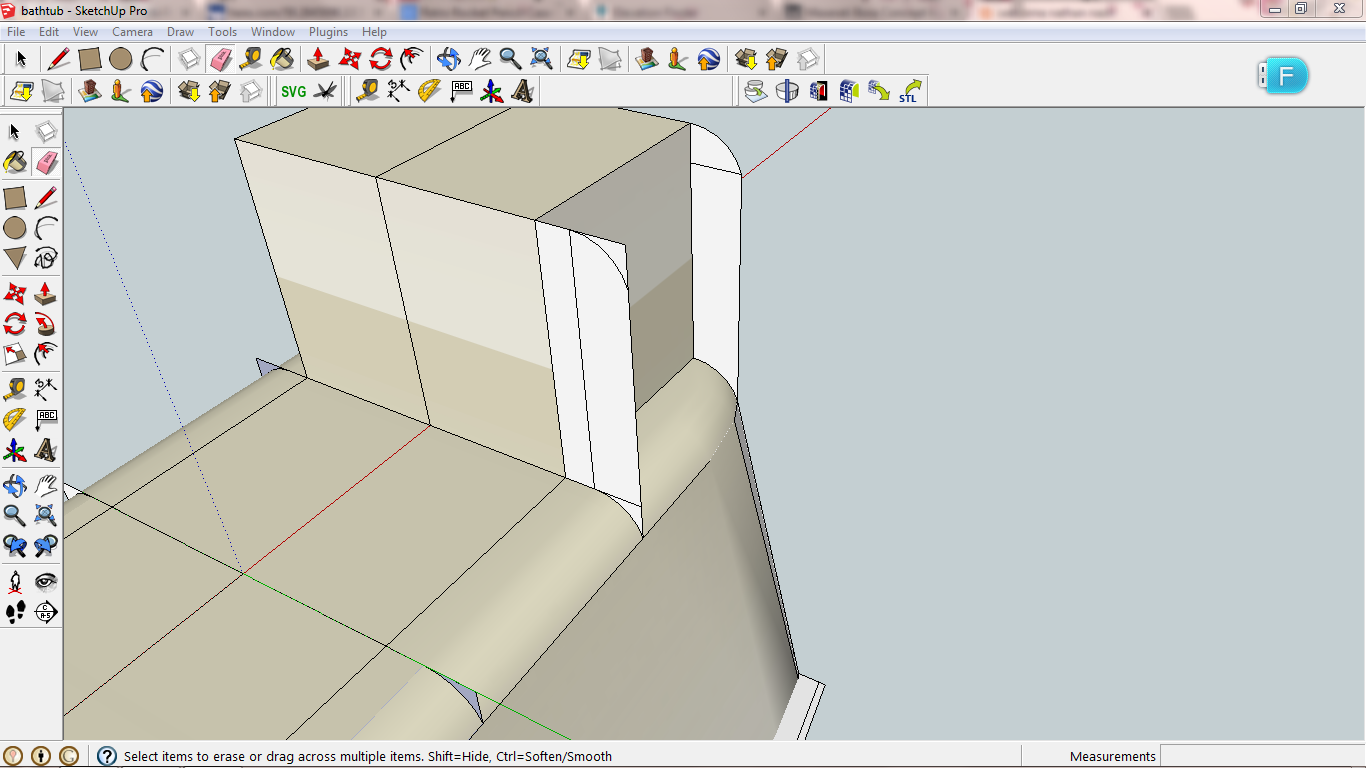The height and width of the screenshot is (768, 1366).
Task: Click Make Component in left toolbar
Action: (x=46, y=132)
